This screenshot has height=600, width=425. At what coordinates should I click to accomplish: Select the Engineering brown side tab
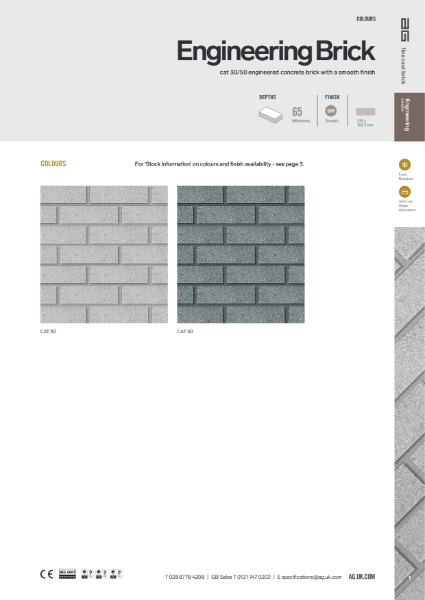click(x=409, y=117)
